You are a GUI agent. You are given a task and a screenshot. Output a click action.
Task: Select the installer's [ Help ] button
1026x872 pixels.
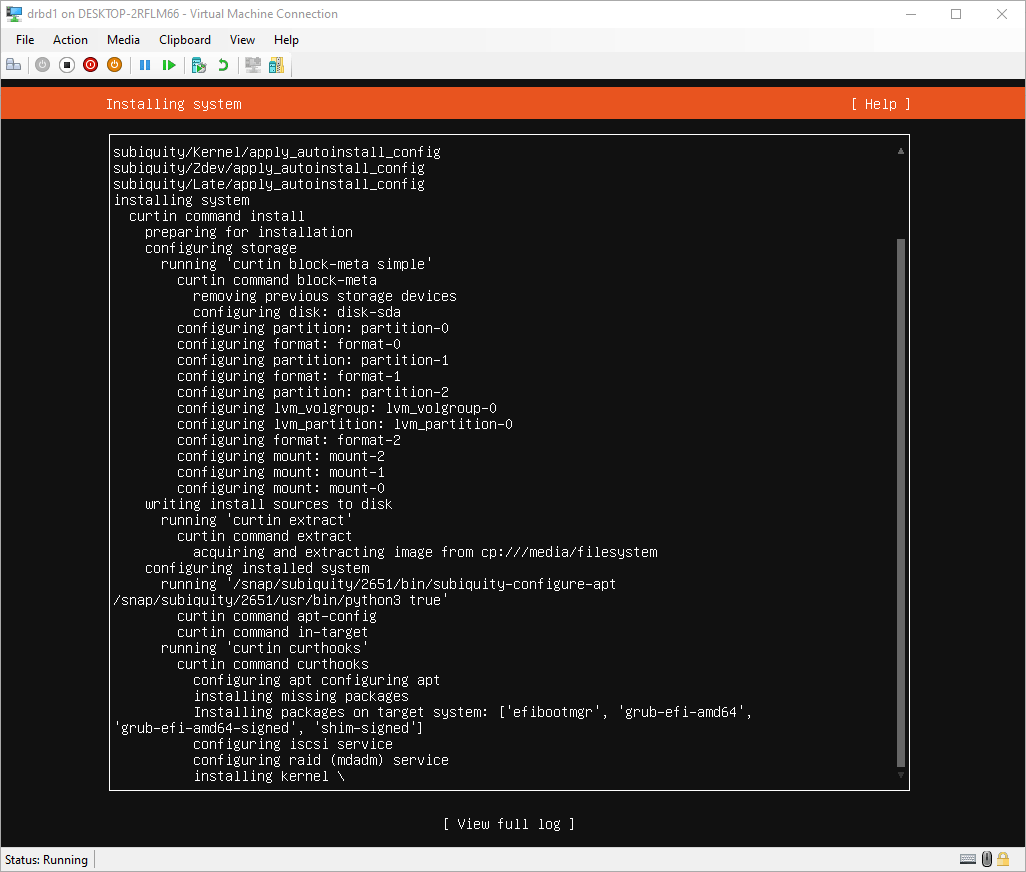[881, 104]
